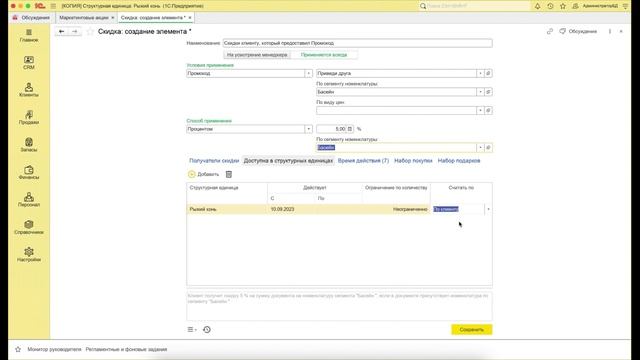Switch to Набор покупок tab
Image resolution: width=640 pixels, height=360 pixels.
pyautogui.click(x=413, y=161)
